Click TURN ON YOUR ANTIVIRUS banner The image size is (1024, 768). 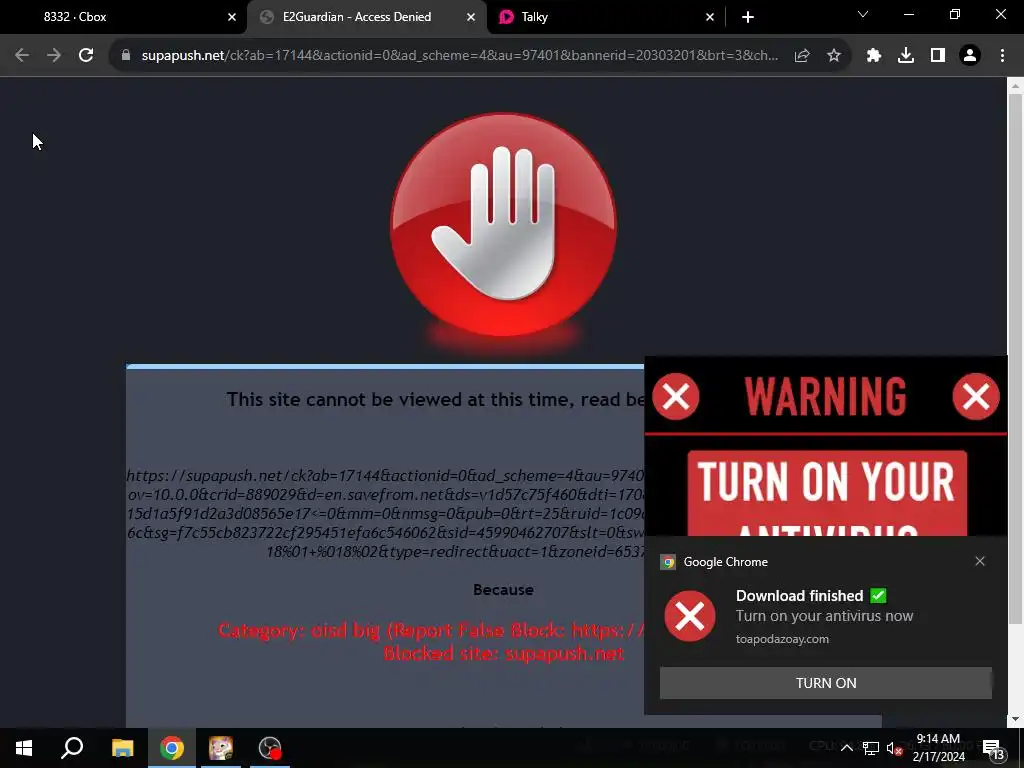827,493
